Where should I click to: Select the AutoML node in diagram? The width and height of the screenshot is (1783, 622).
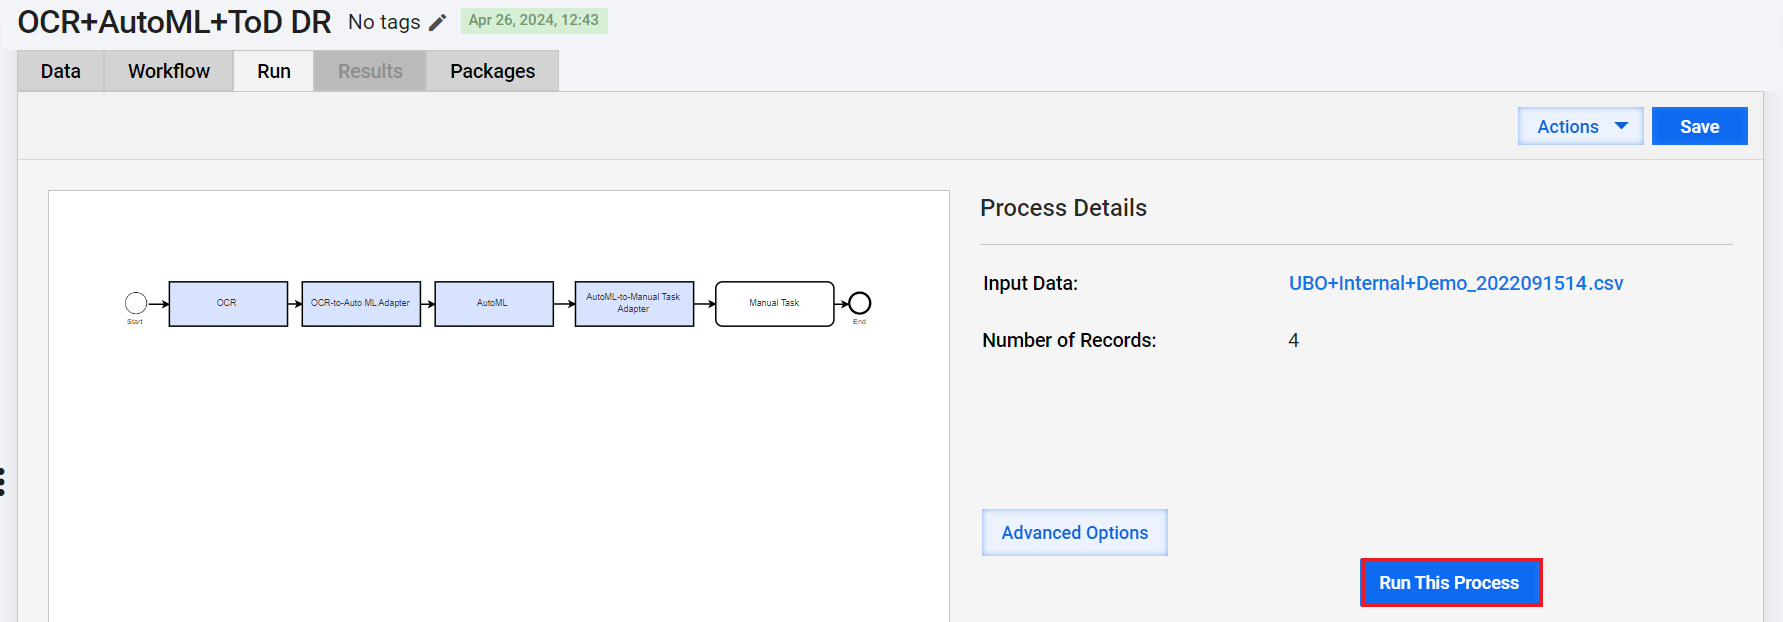(x=494, y=303)
